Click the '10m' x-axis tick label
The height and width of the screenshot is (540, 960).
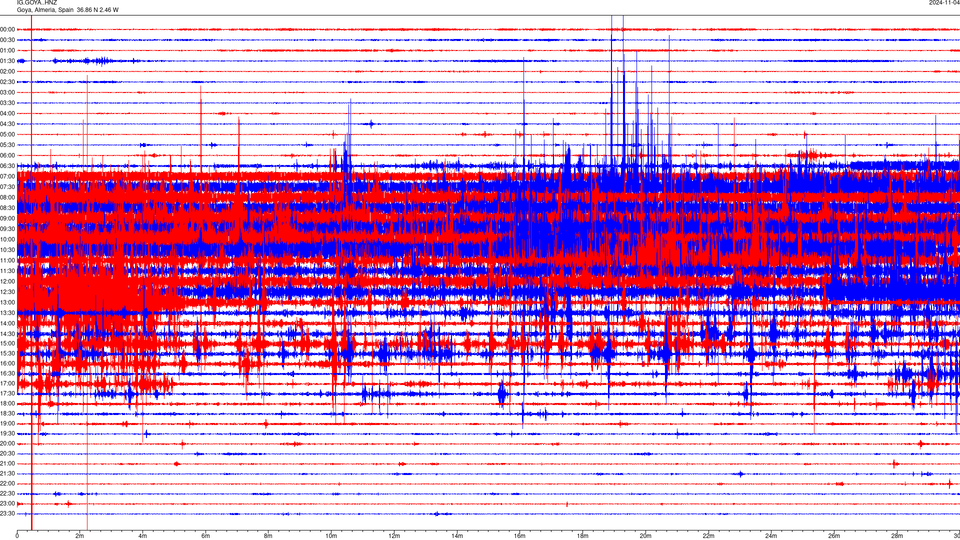tap(331, 536)
